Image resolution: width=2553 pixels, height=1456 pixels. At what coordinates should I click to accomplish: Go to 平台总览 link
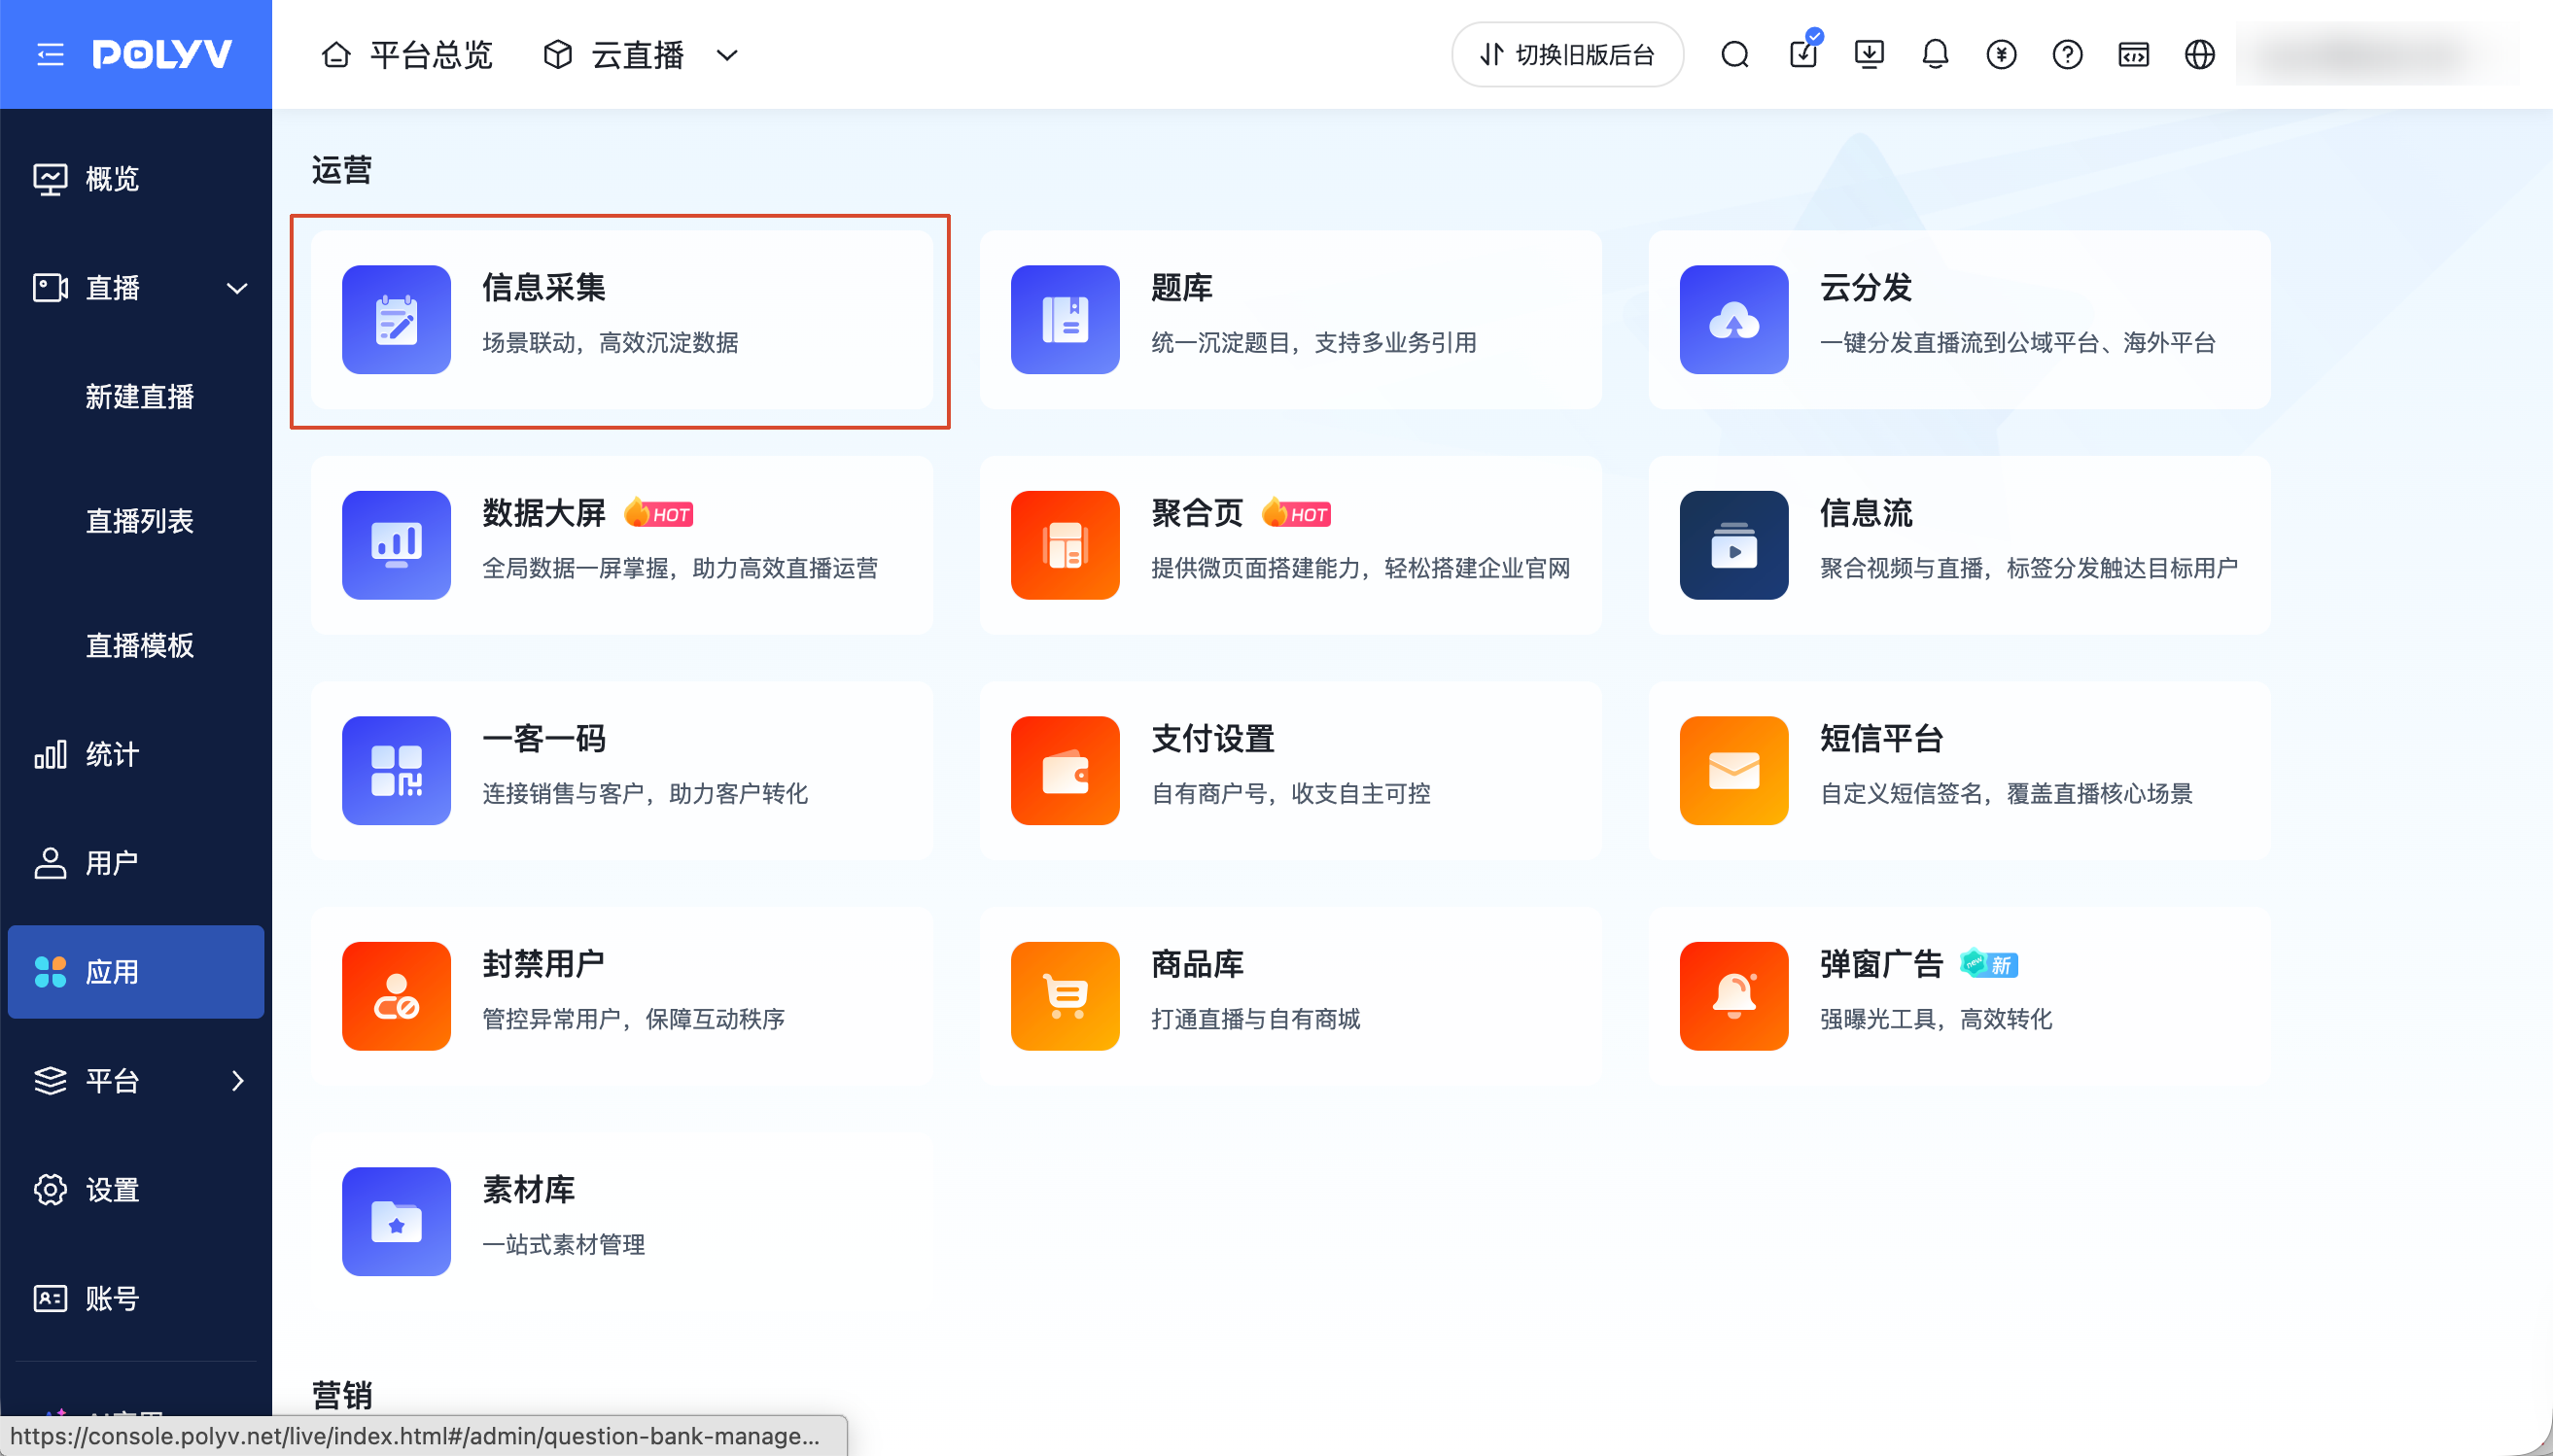[x=431, y=54]
